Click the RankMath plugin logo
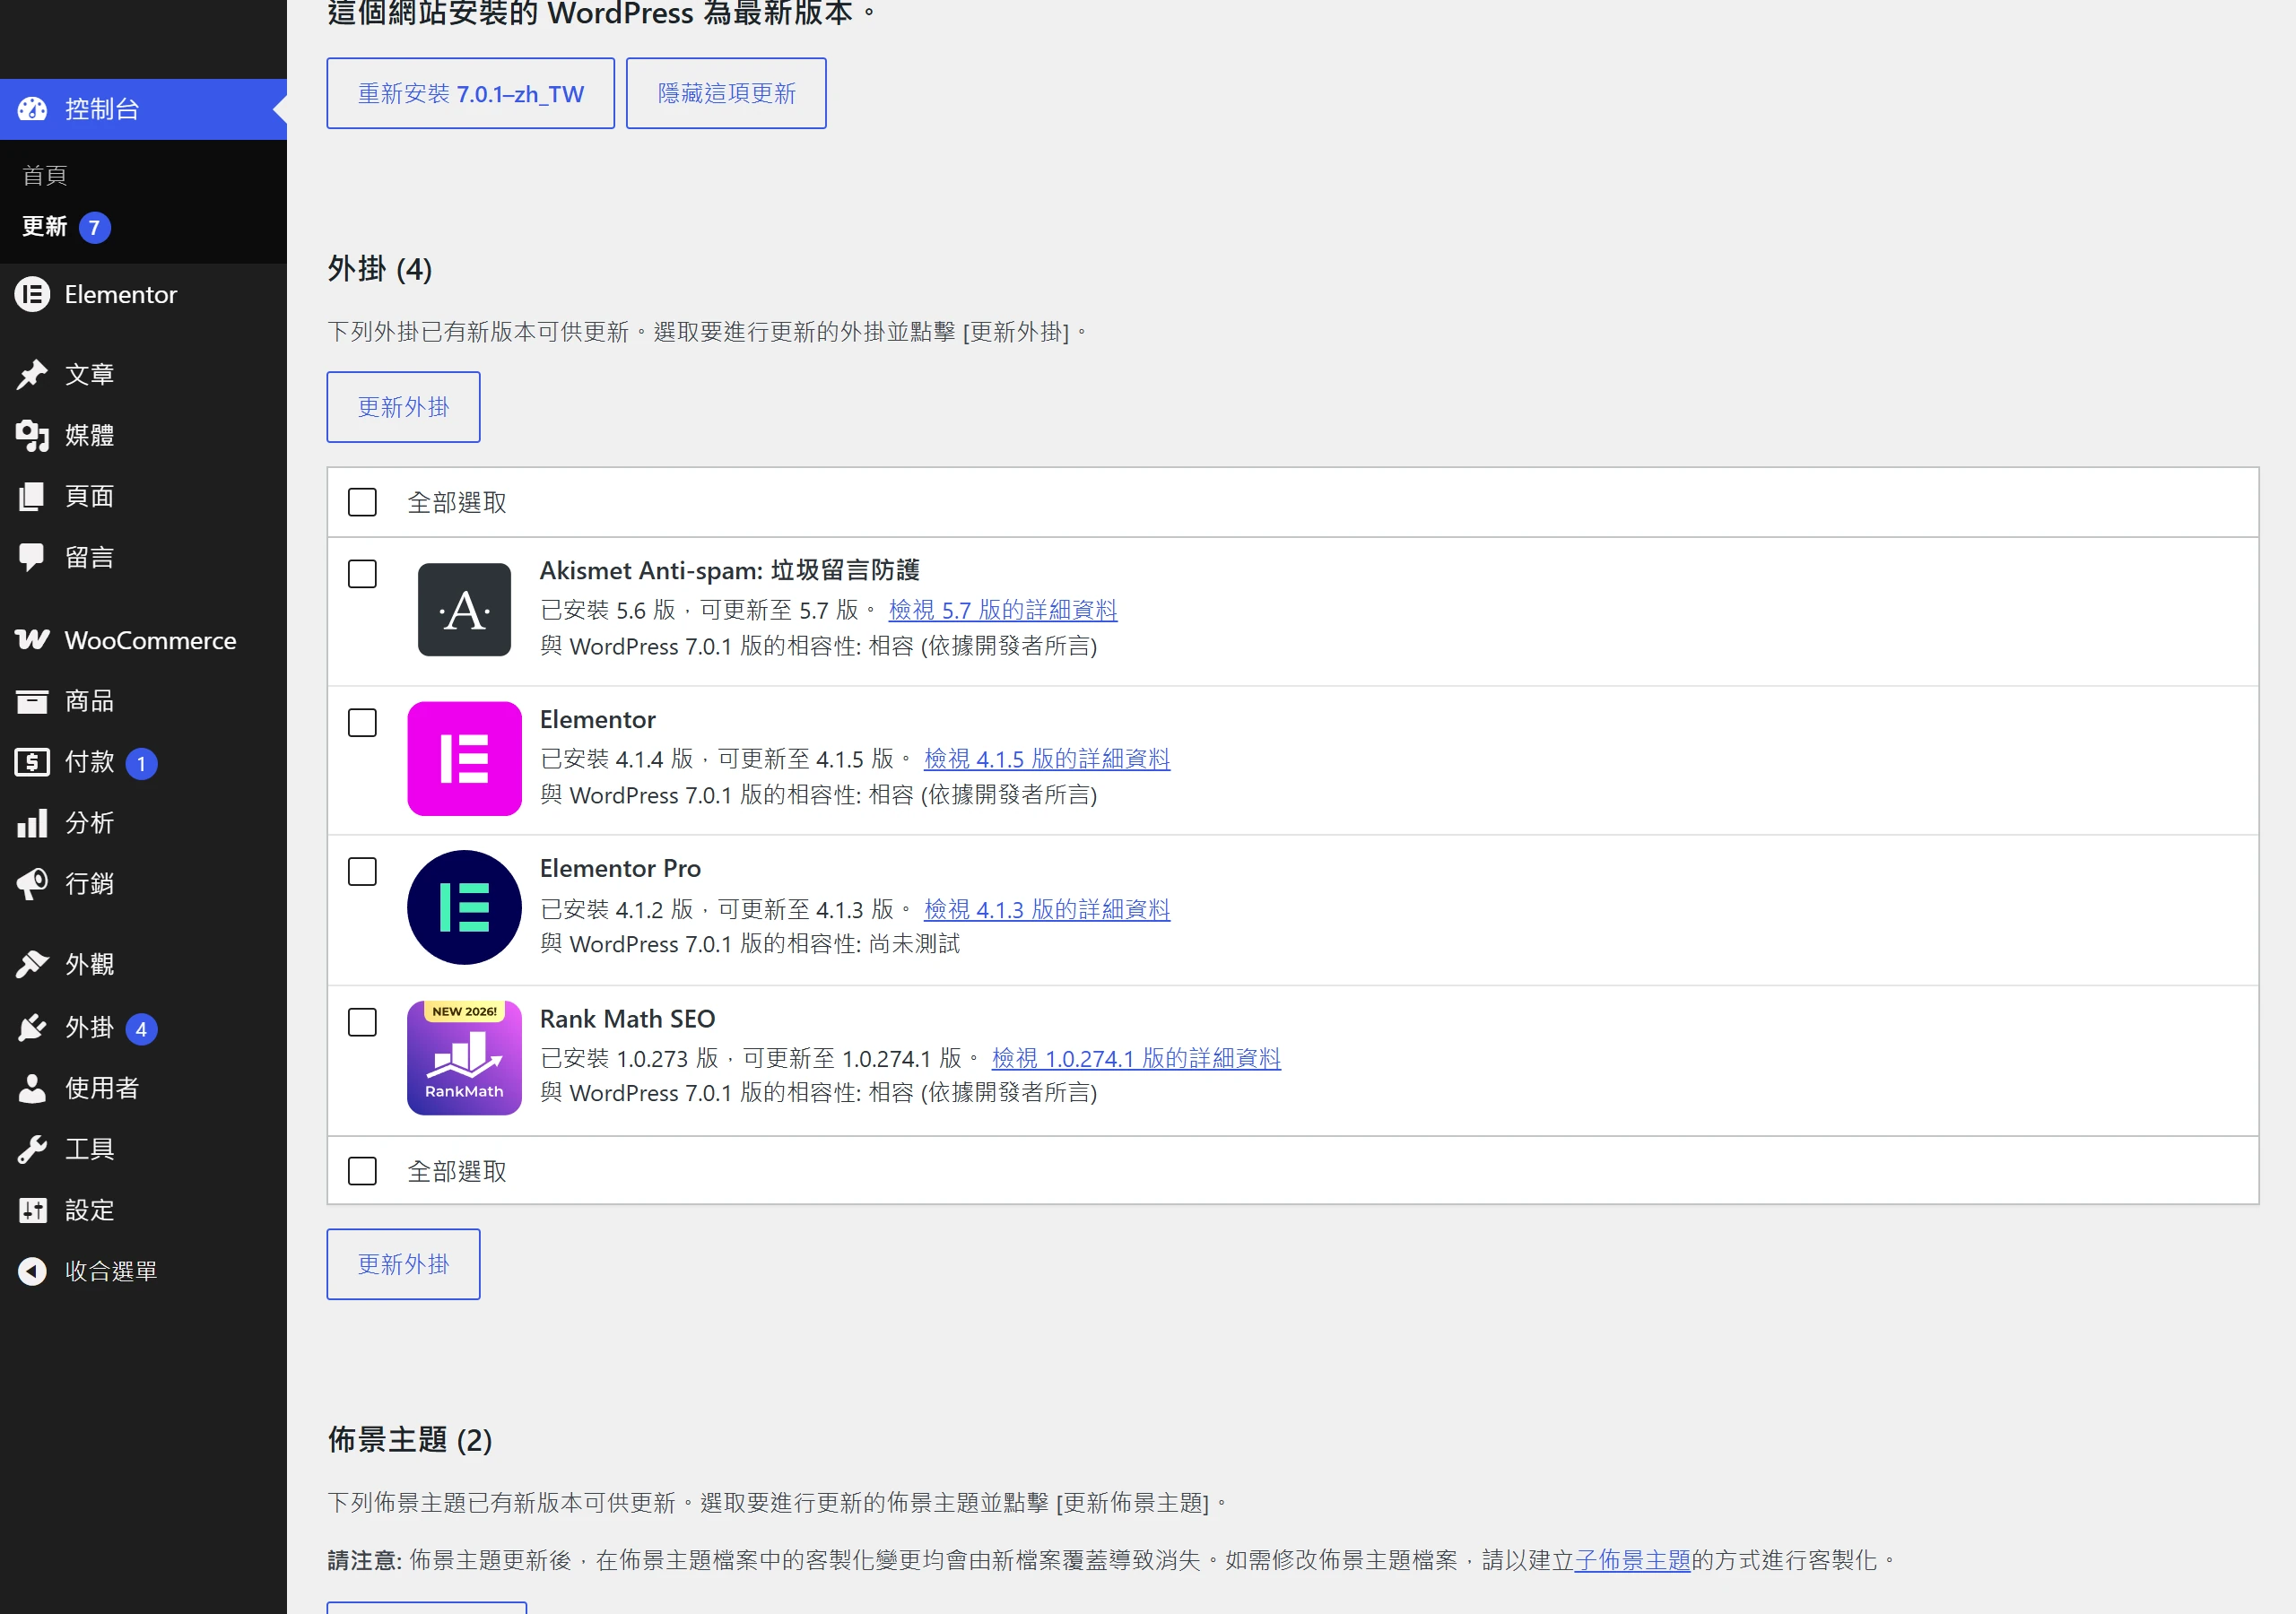Image resolution: width=2296 pixels, height=1614 pixels. 464,1058
